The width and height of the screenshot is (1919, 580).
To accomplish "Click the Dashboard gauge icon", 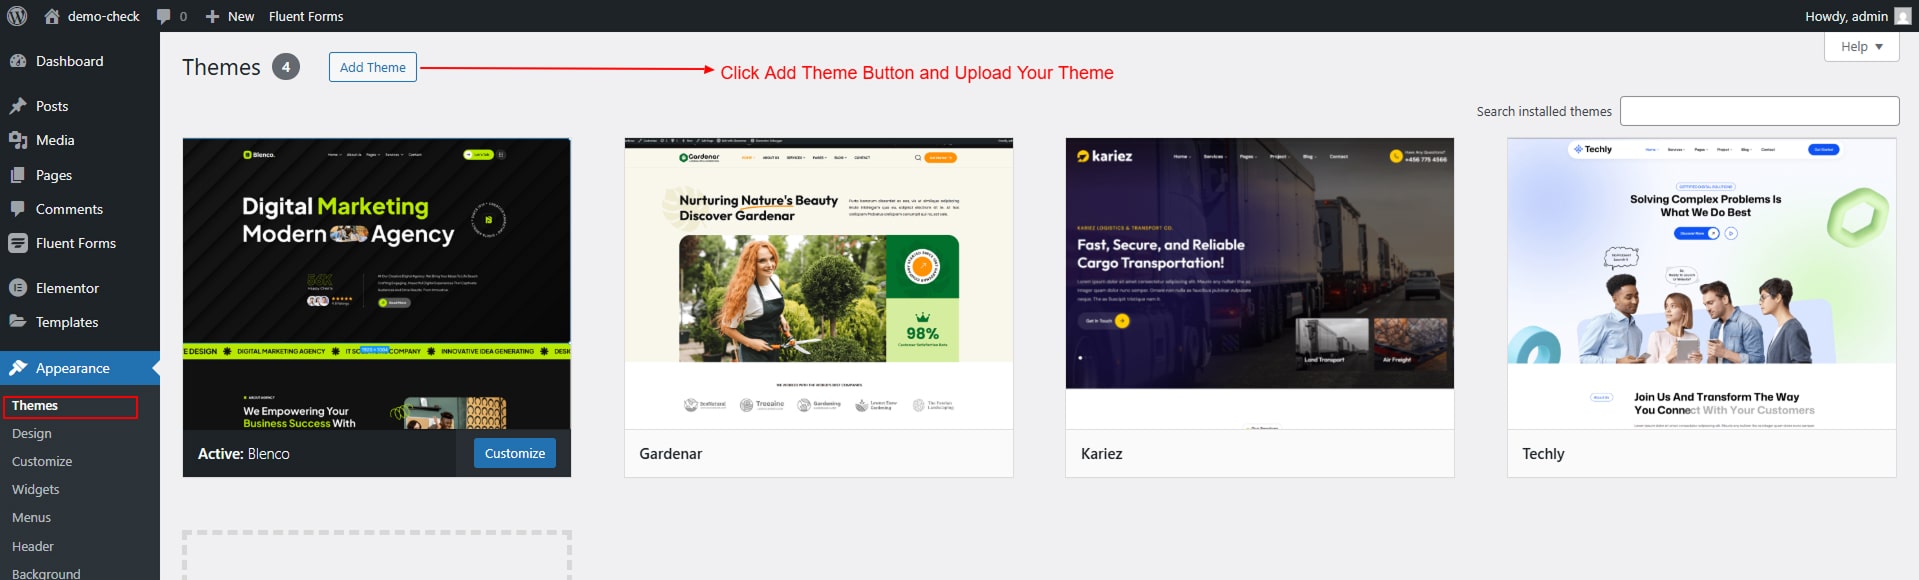I will (x=18, y=61).
